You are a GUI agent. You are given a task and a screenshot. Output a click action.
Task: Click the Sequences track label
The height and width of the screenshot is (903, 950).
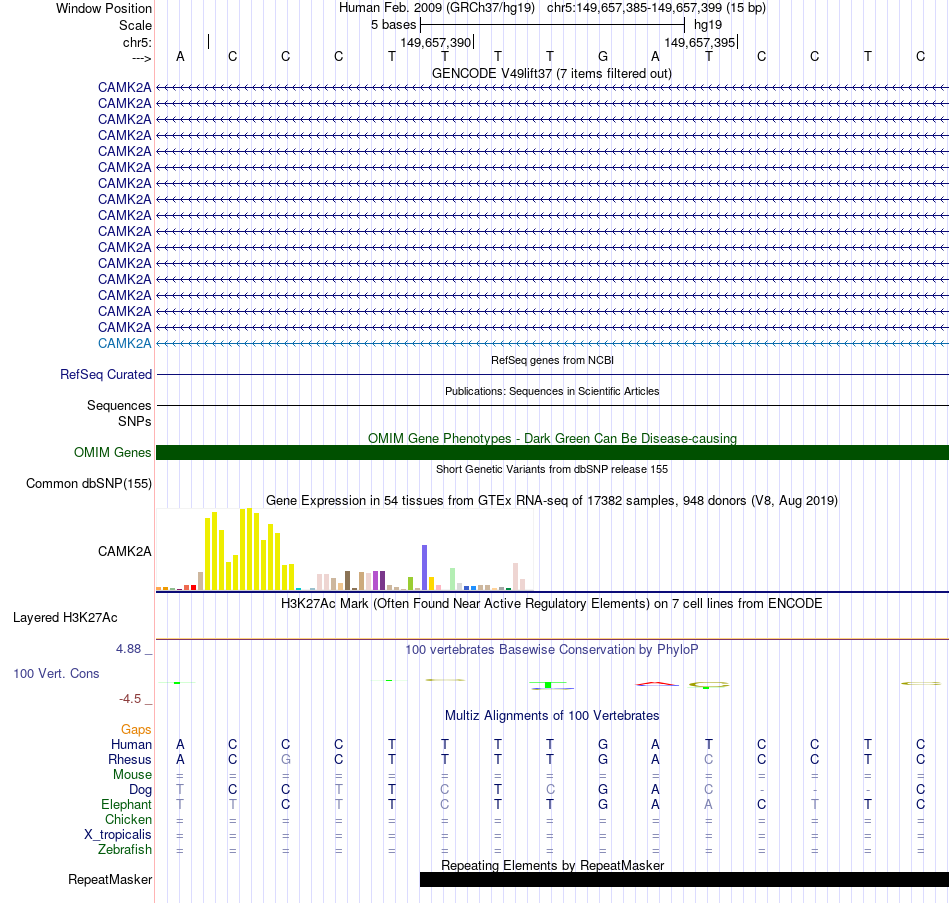tap(119, 405)
